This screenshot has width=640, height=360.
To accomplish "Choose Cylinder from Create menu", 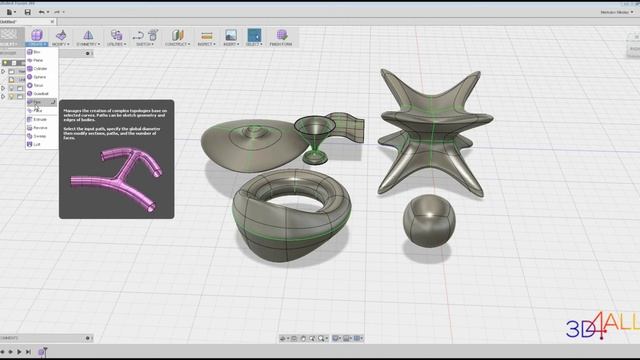I will (42, 69).
